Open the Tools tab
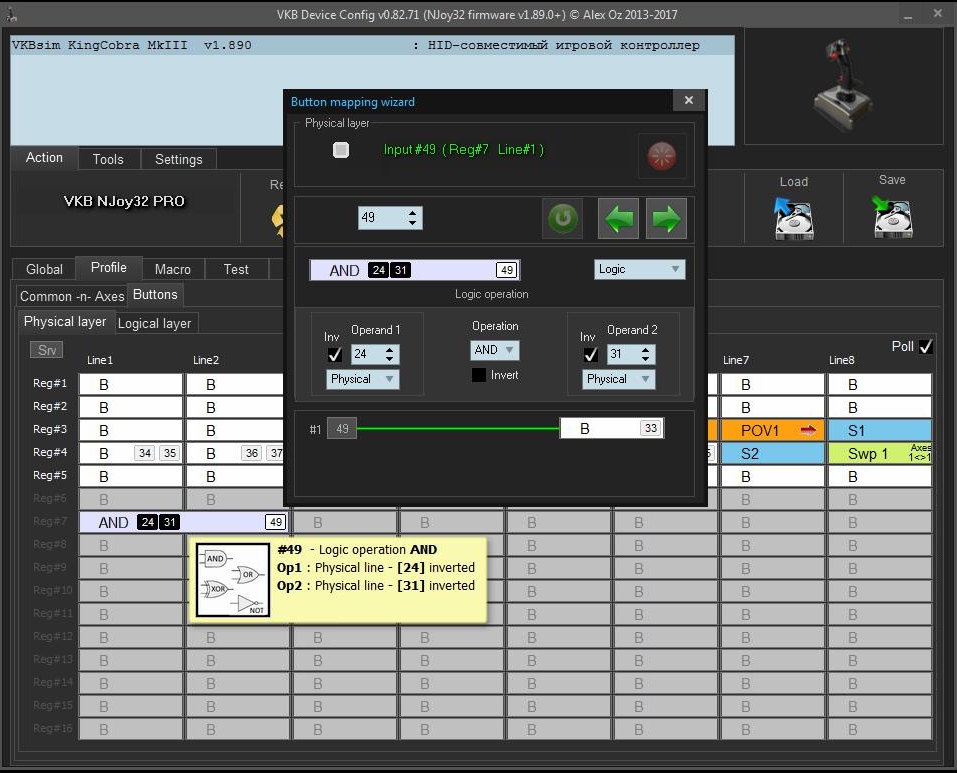The image size is (957, 773). [x=108, y=159]
